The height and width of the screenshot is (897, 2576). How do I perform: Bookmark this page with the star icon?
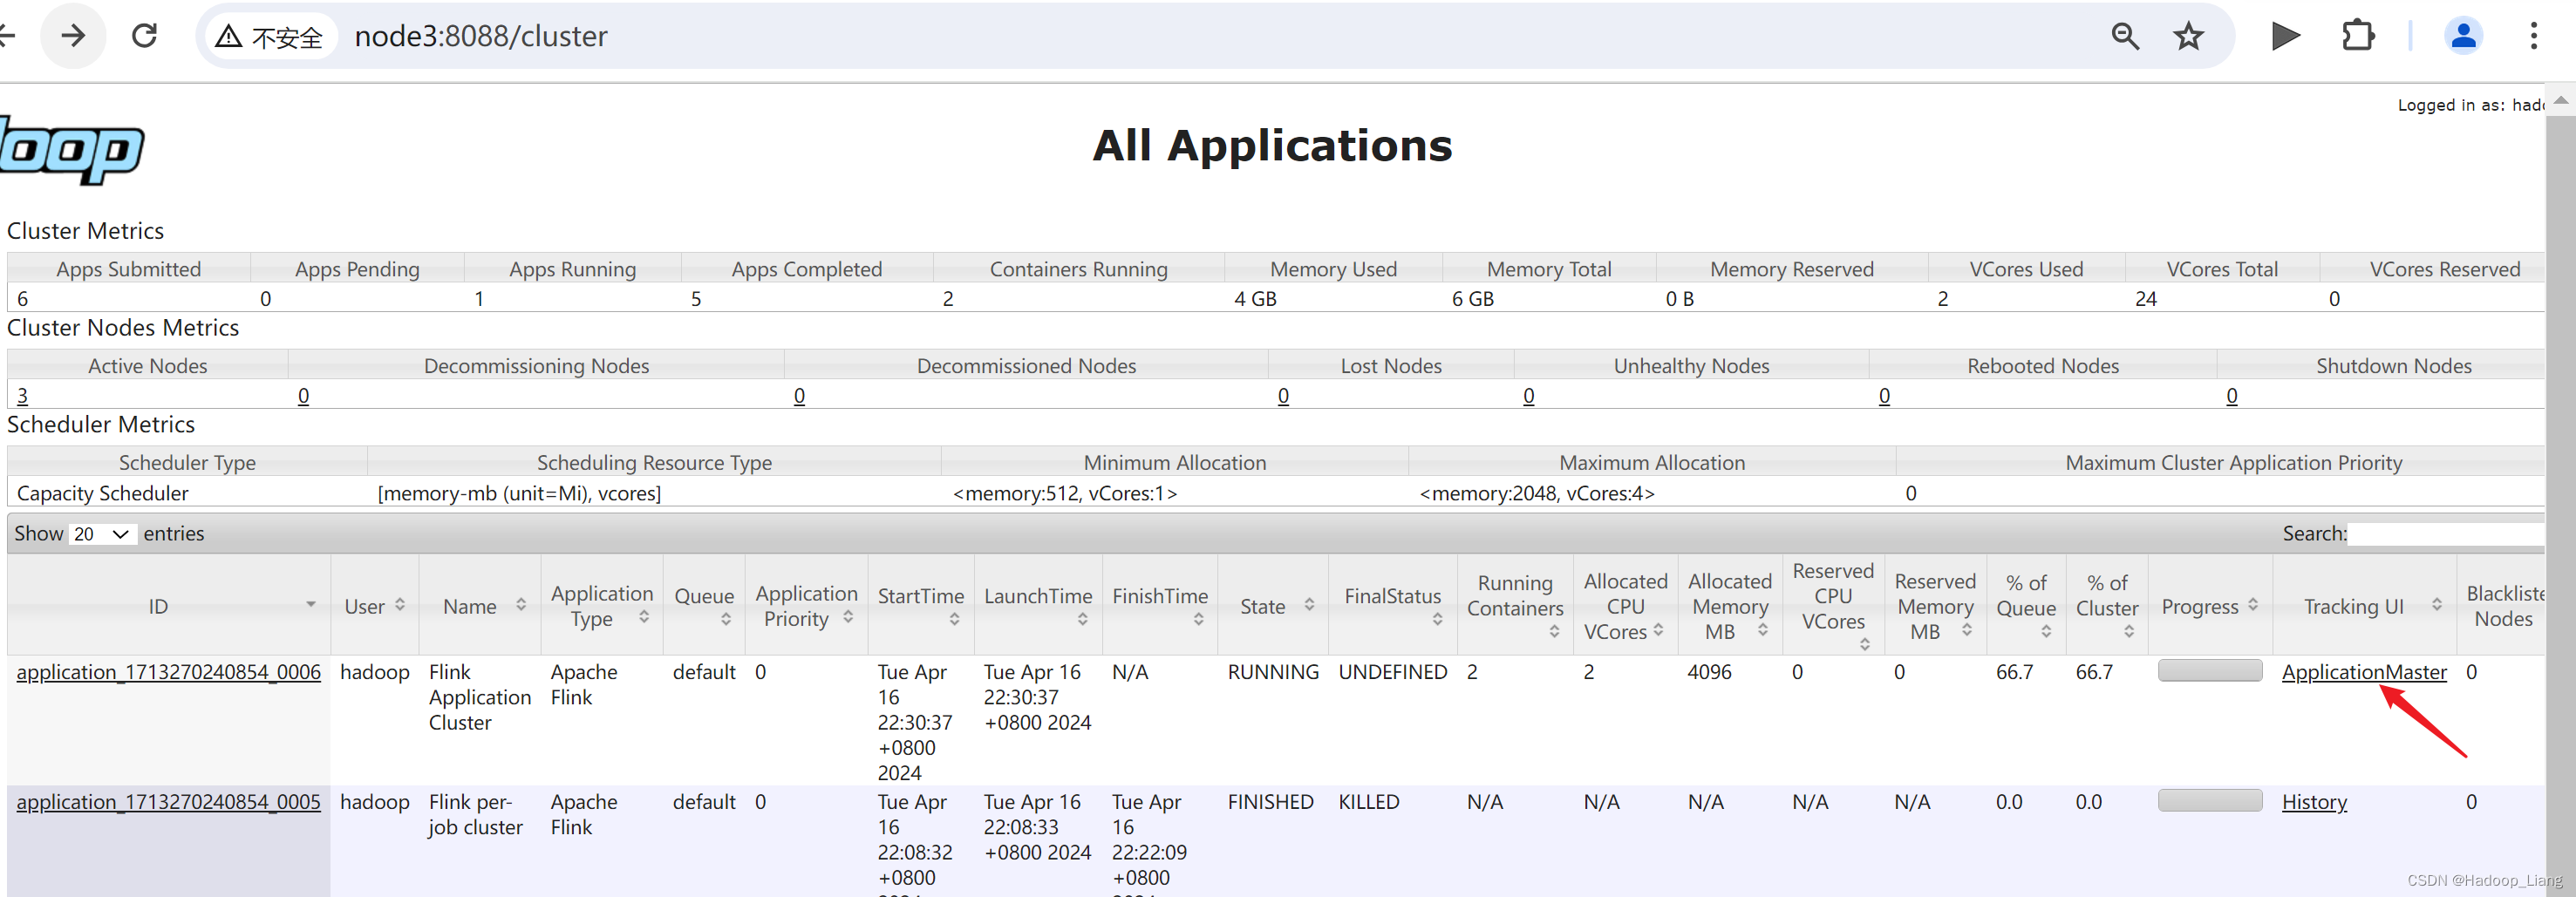(2189, 36)
